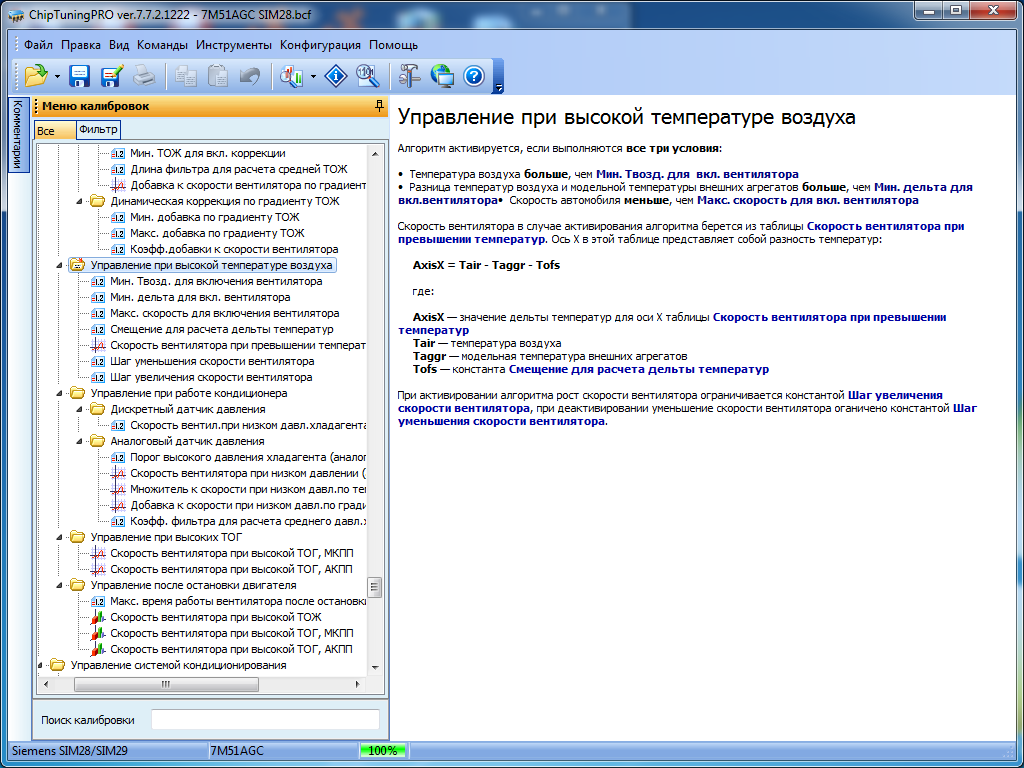The image size is (1024, 768).
Task: Click the Open file folder toolbar icon
Action: pyautogui.click(x=36, y=76)
